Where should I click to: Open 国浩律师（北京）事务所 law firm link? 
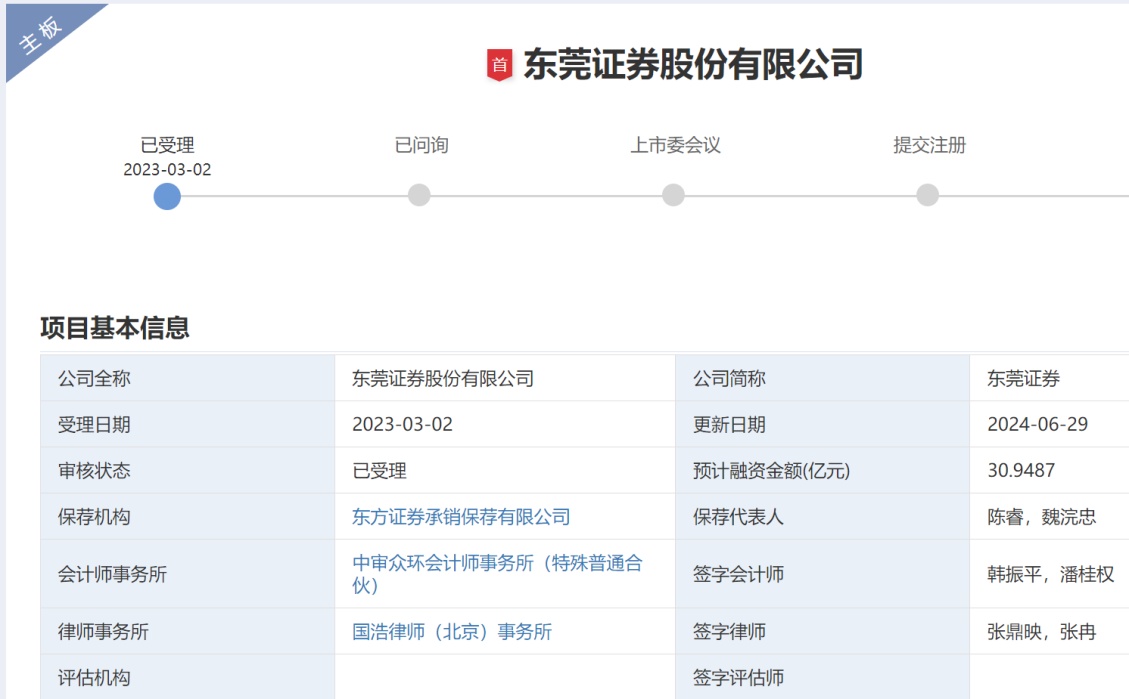(x=452, y=632)
